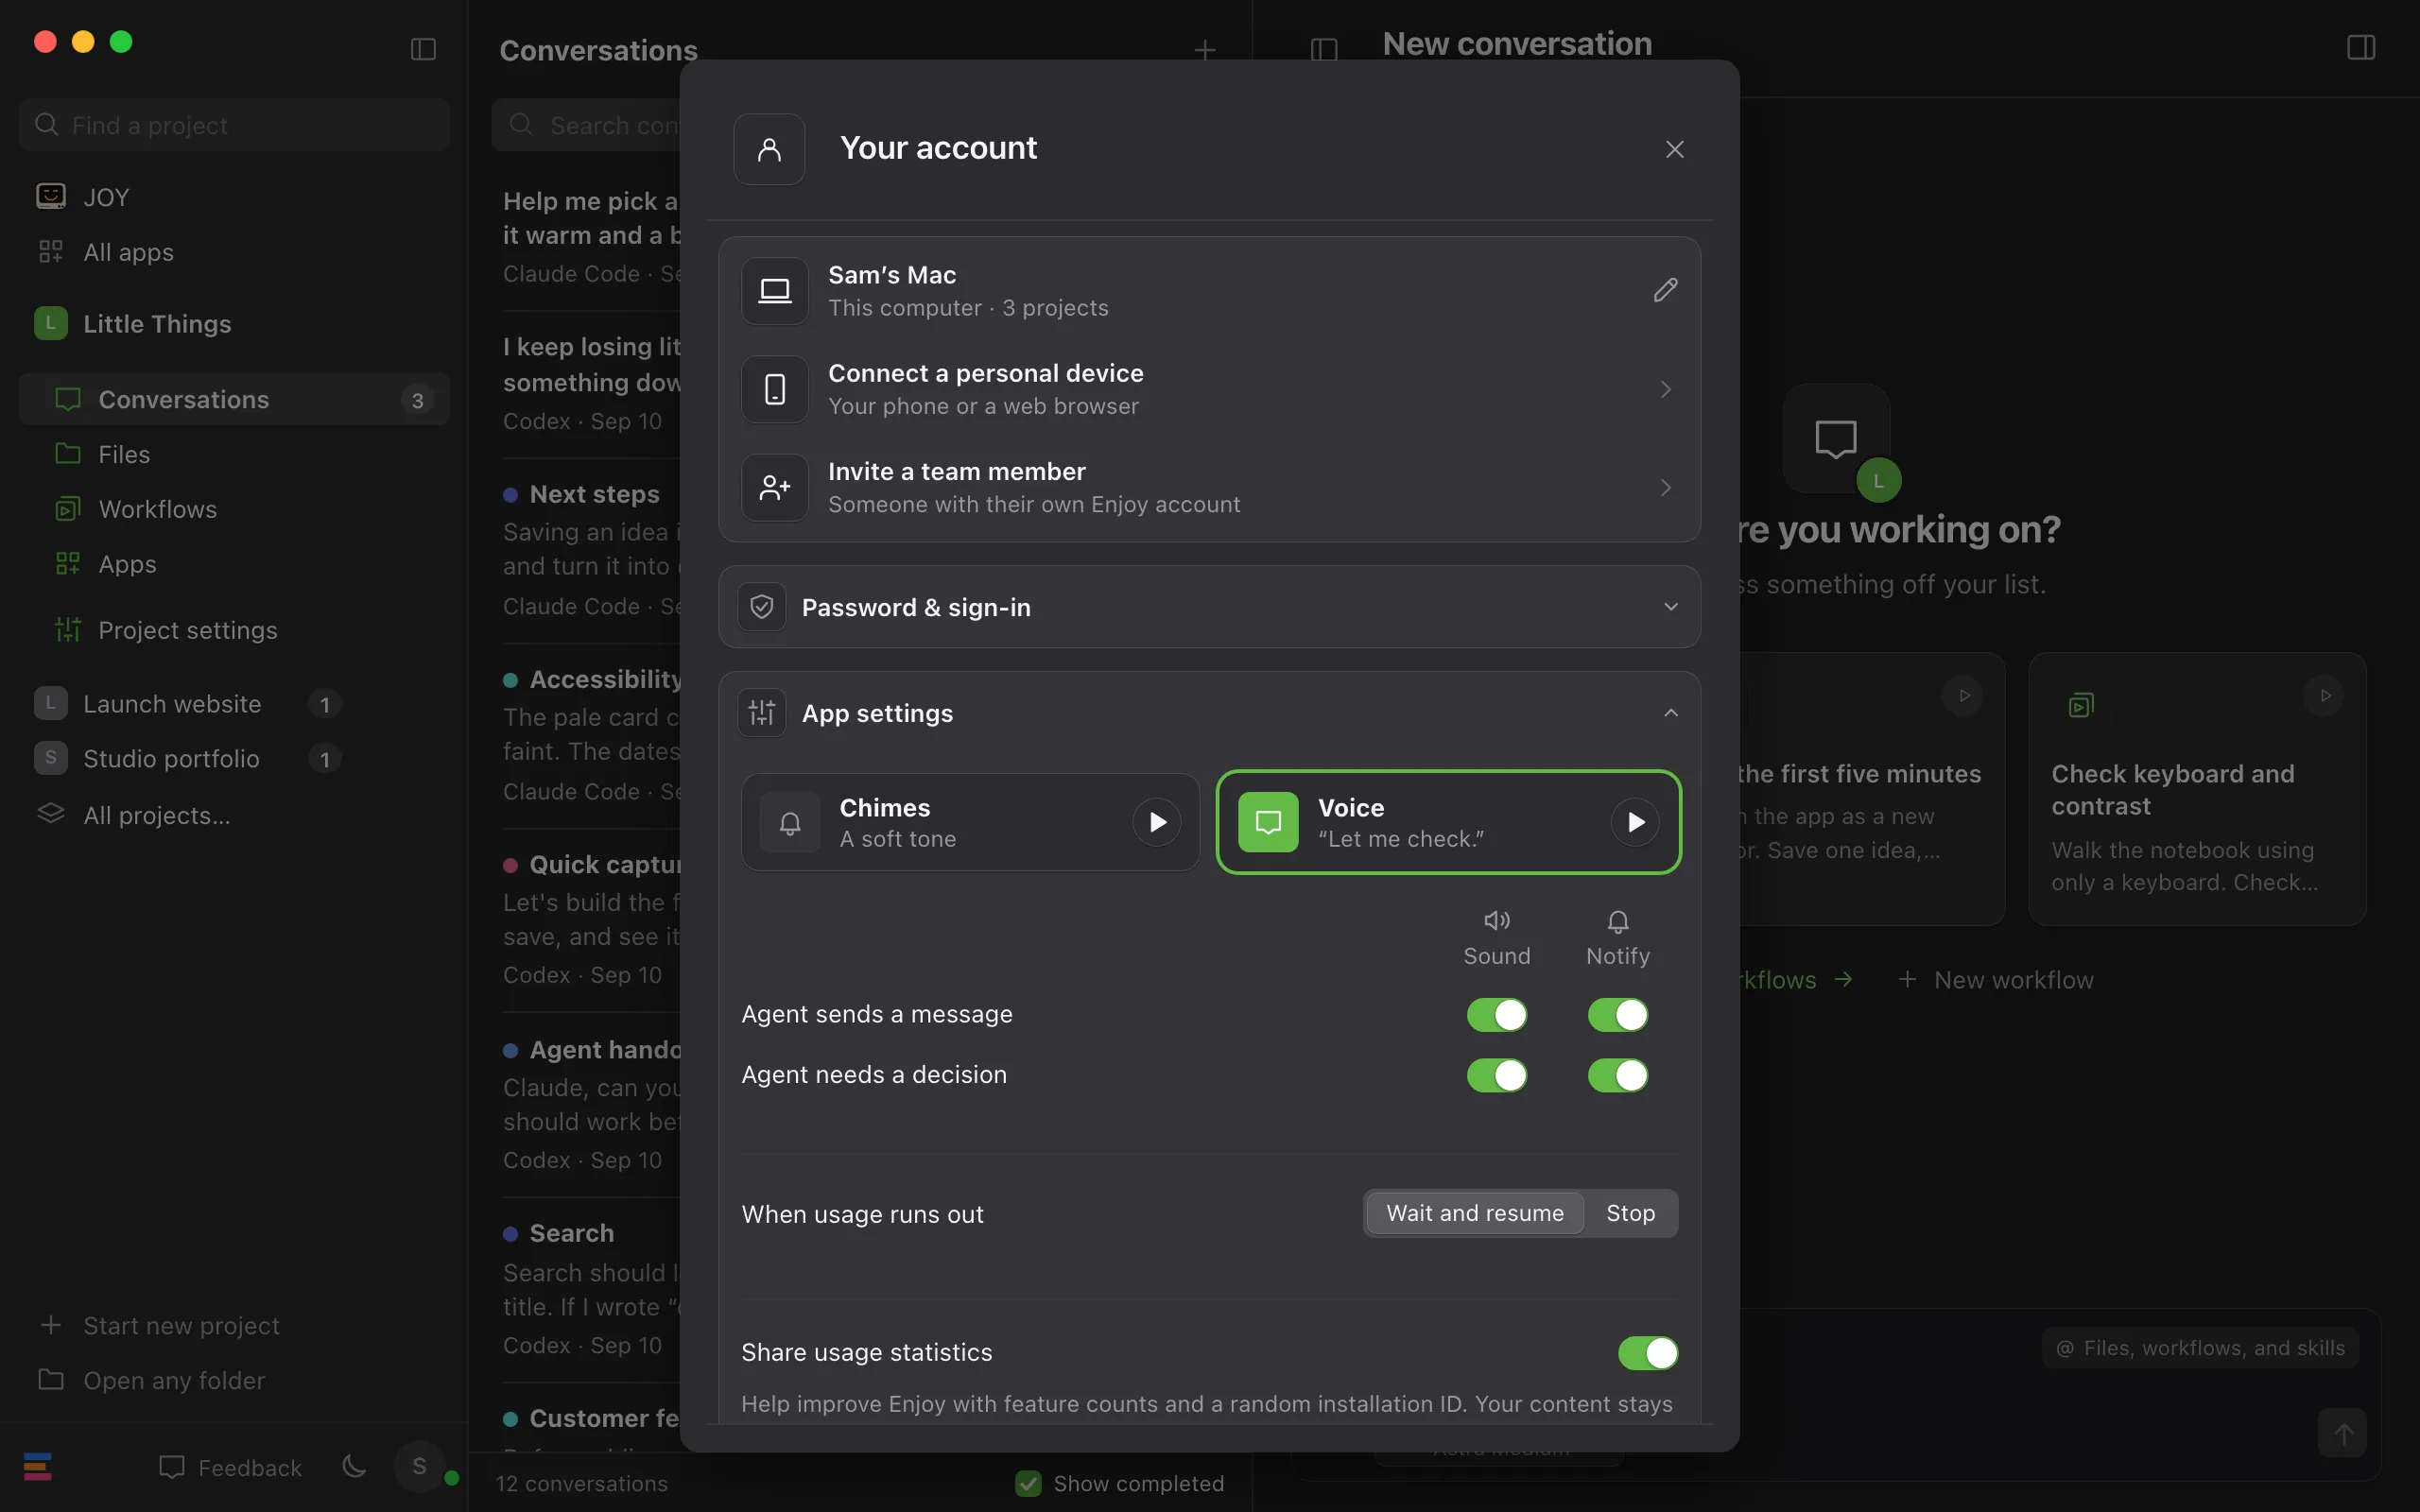Click the send arrow button in the composer
The height and width of the screenshot is (1512, 2420).
tap(2343, 1433)
